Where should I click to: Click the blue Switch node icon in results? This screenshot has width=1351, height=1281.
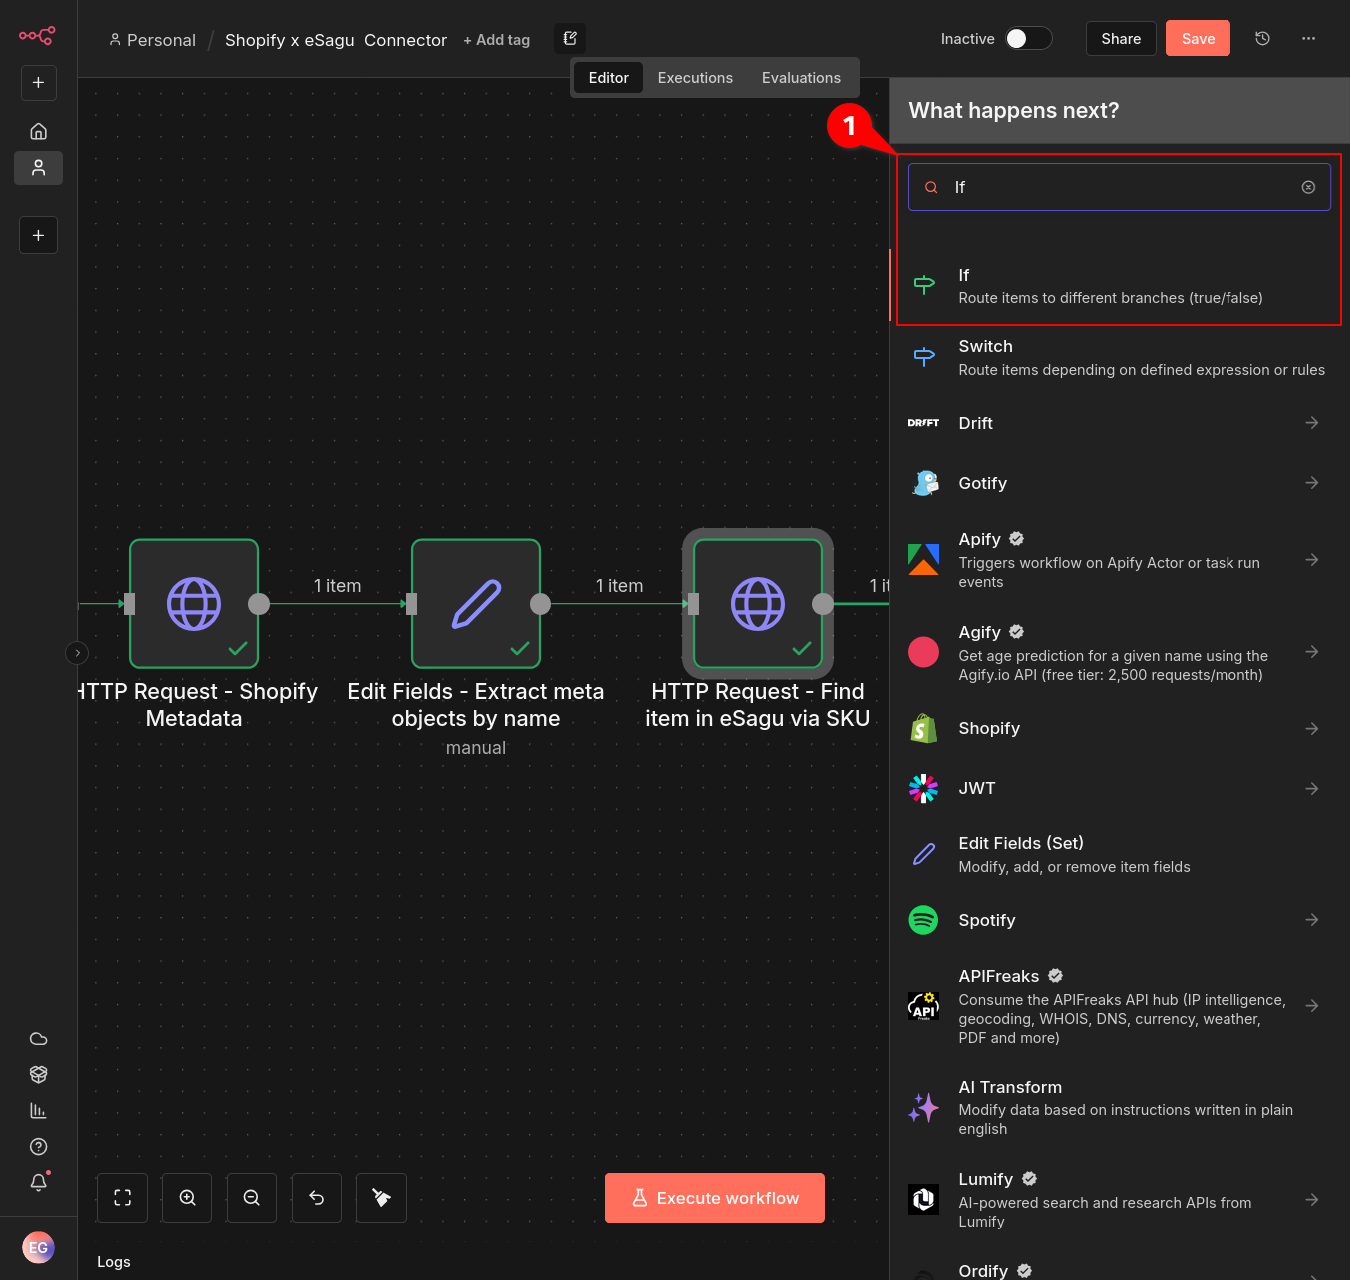tap(924, 357)
